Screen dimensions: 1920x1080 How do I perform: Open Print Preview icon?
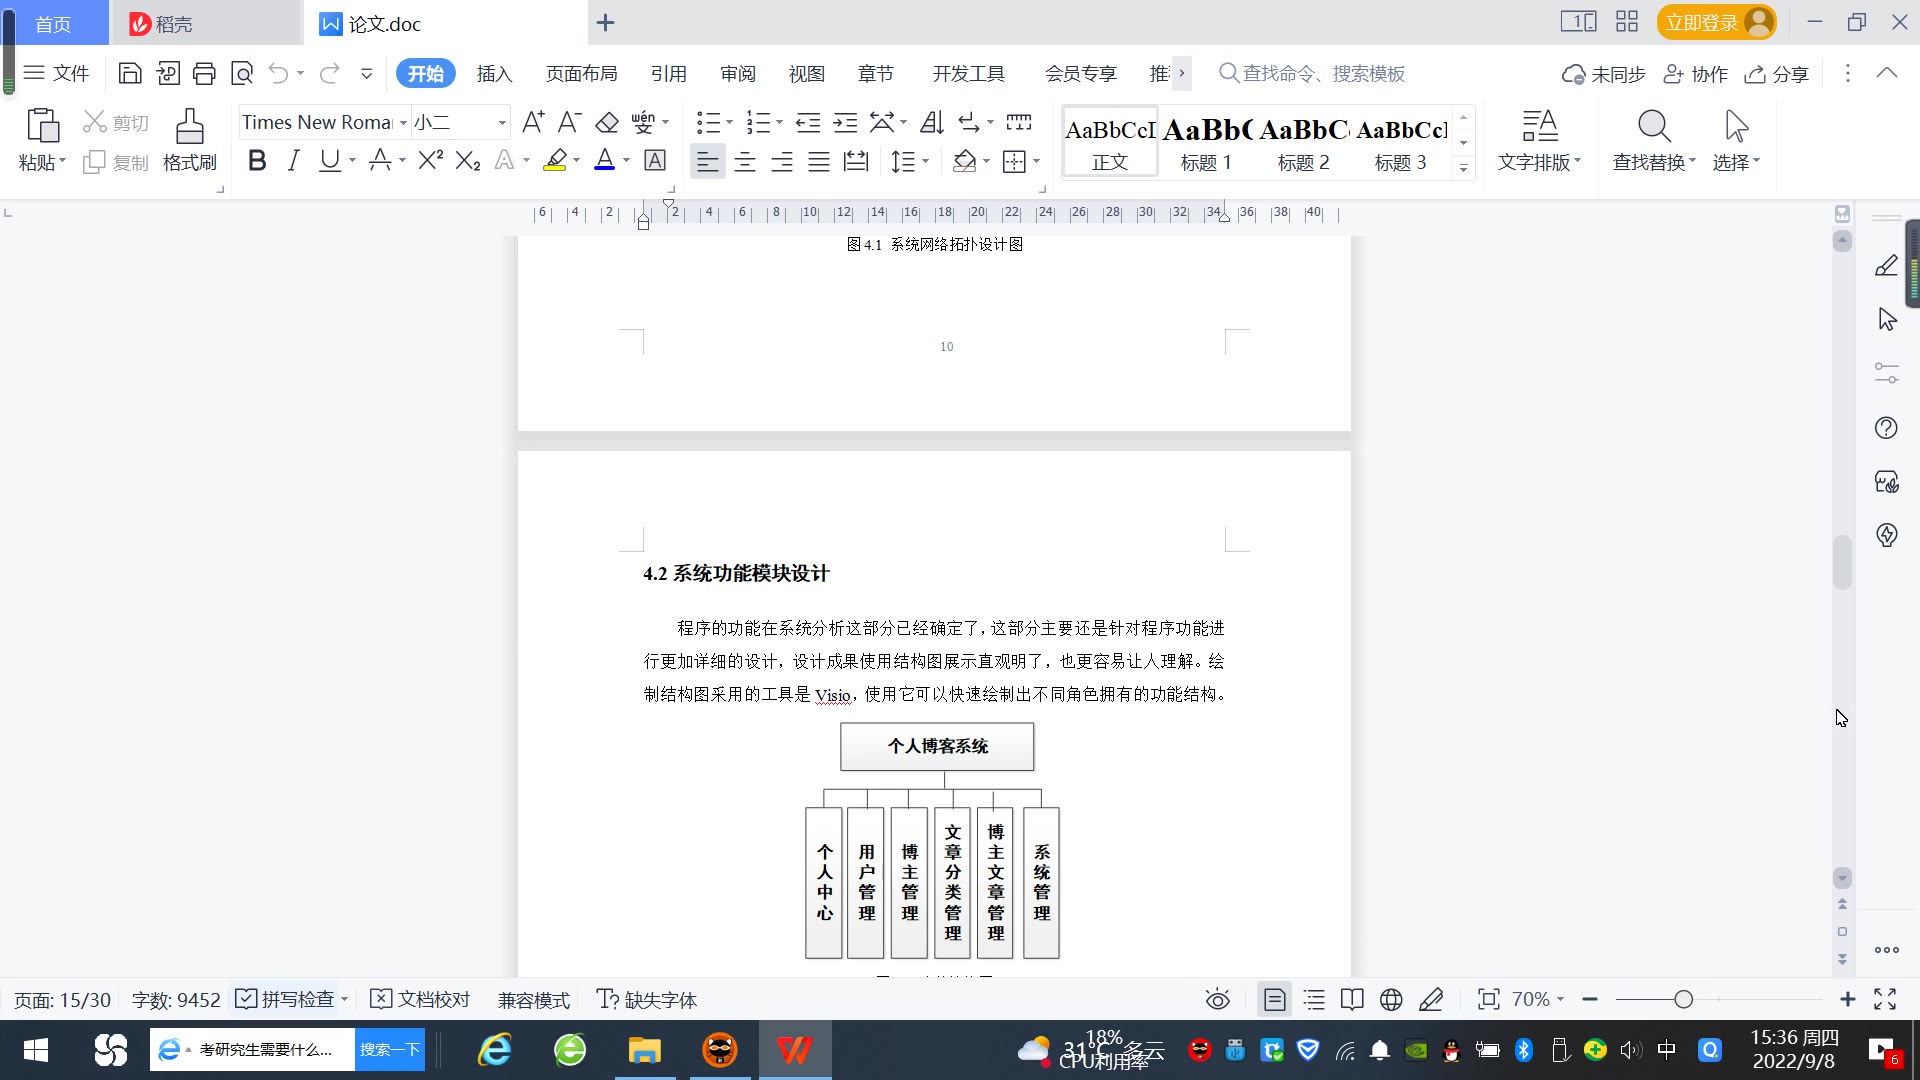(x=242, y=73)
